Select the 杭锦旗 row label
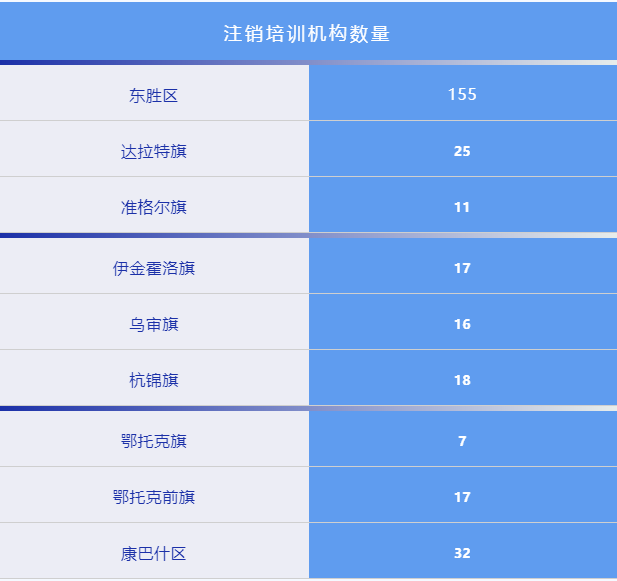 [x=153, y=381]
